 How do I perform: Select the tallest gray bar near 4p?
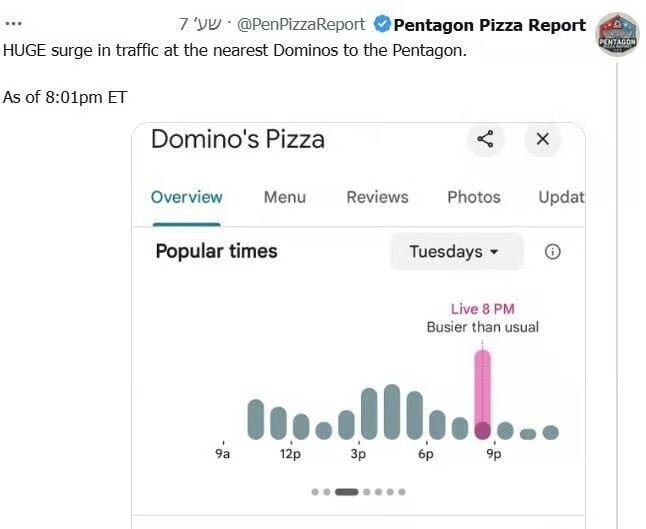[x=392, y=412]
